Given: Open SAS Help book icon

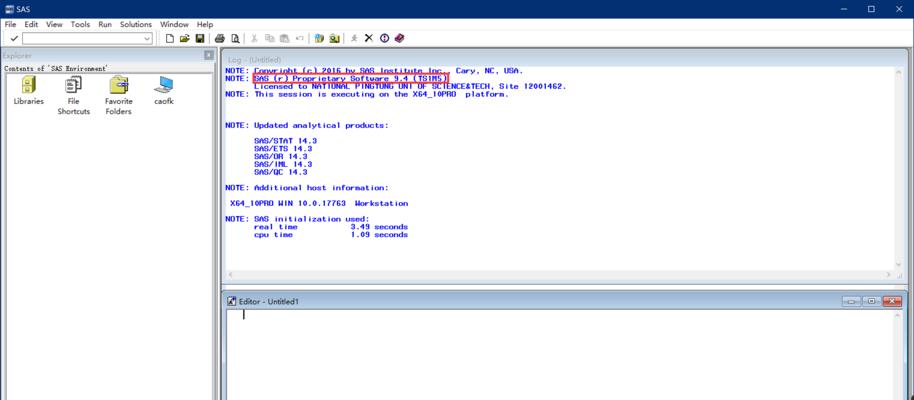Looking at the screenshot, I should (x=399, y=38).
